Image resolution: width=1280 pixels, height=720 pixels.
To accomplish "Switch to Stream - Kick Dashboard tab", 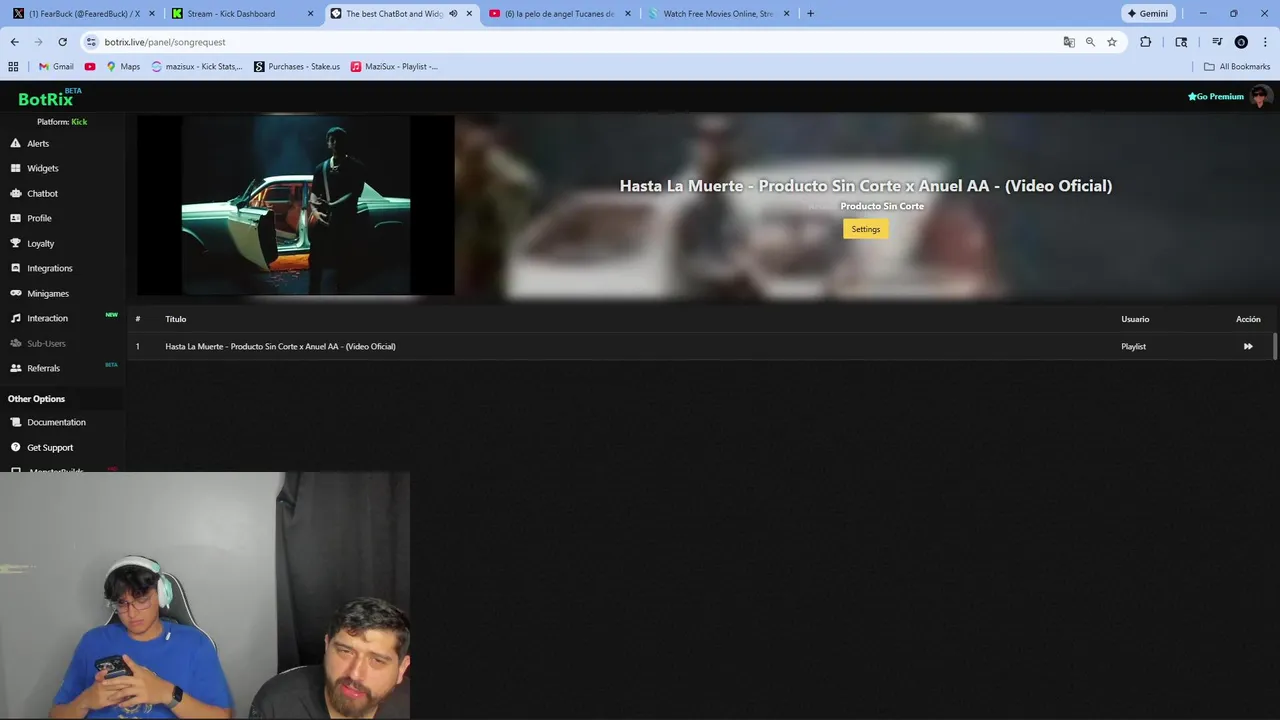I will pyautogui.click(x=242, y=14).
